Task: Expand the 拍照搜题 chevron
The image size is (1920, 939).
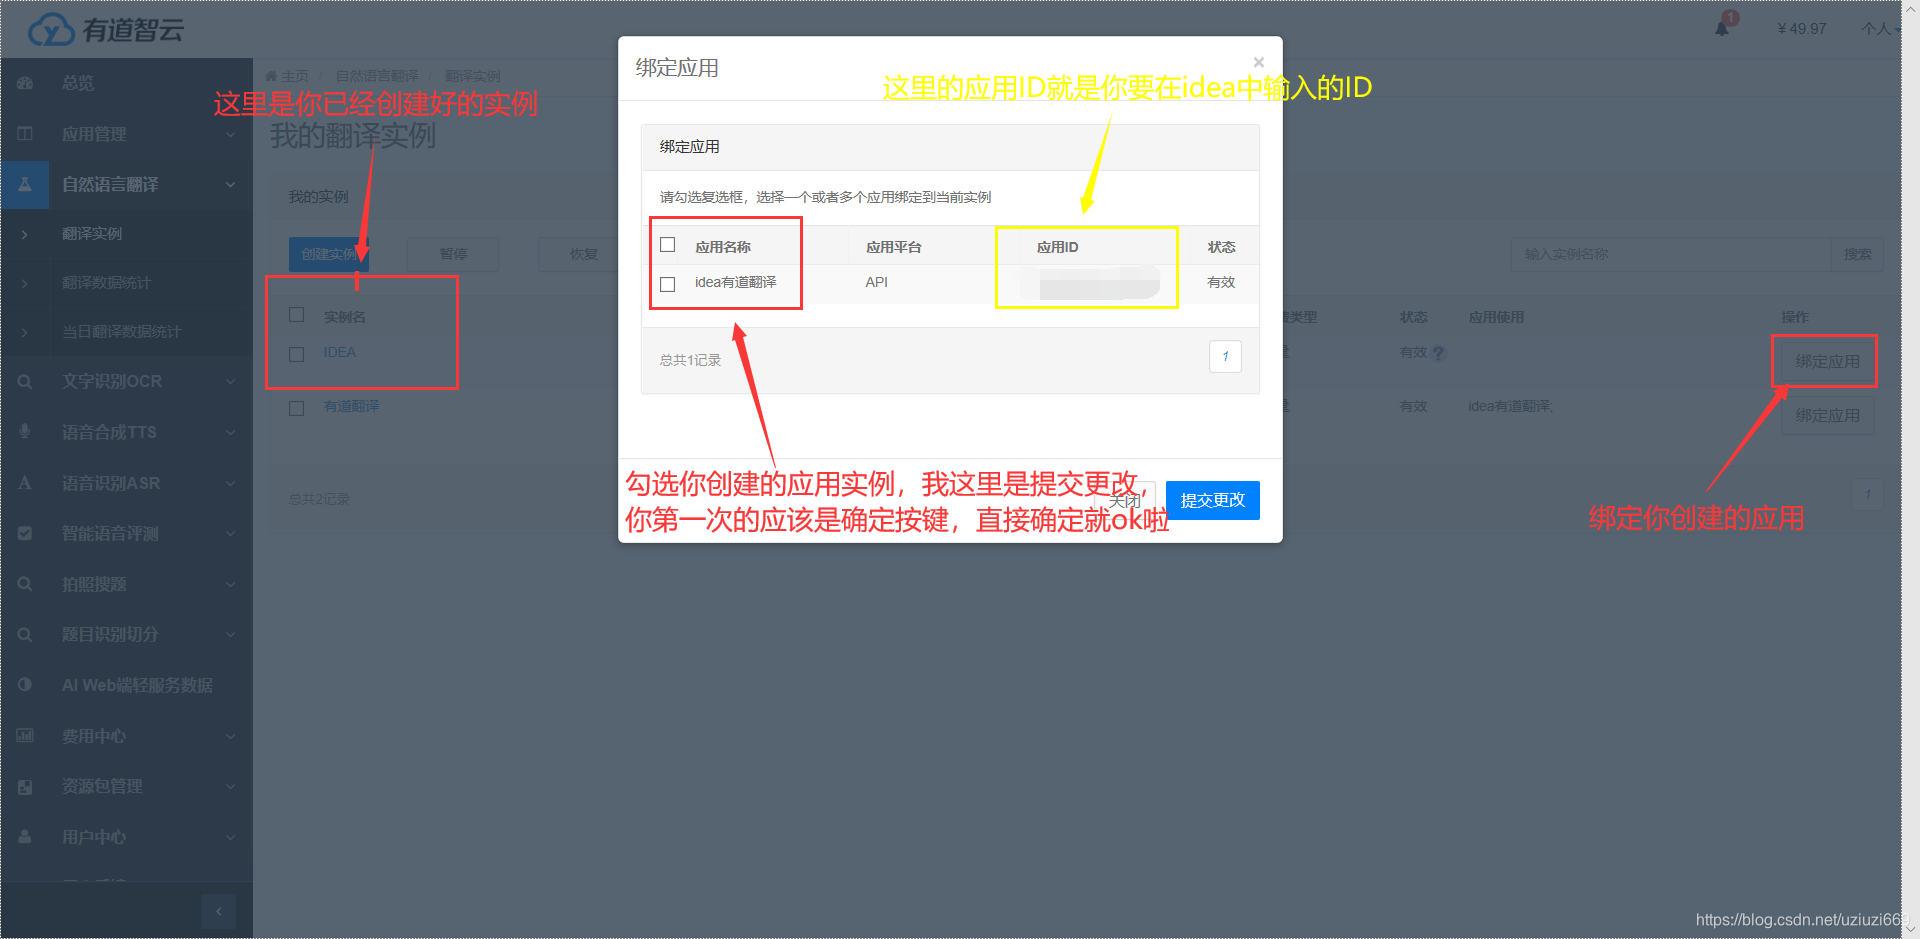Action: tap(231, 584)
